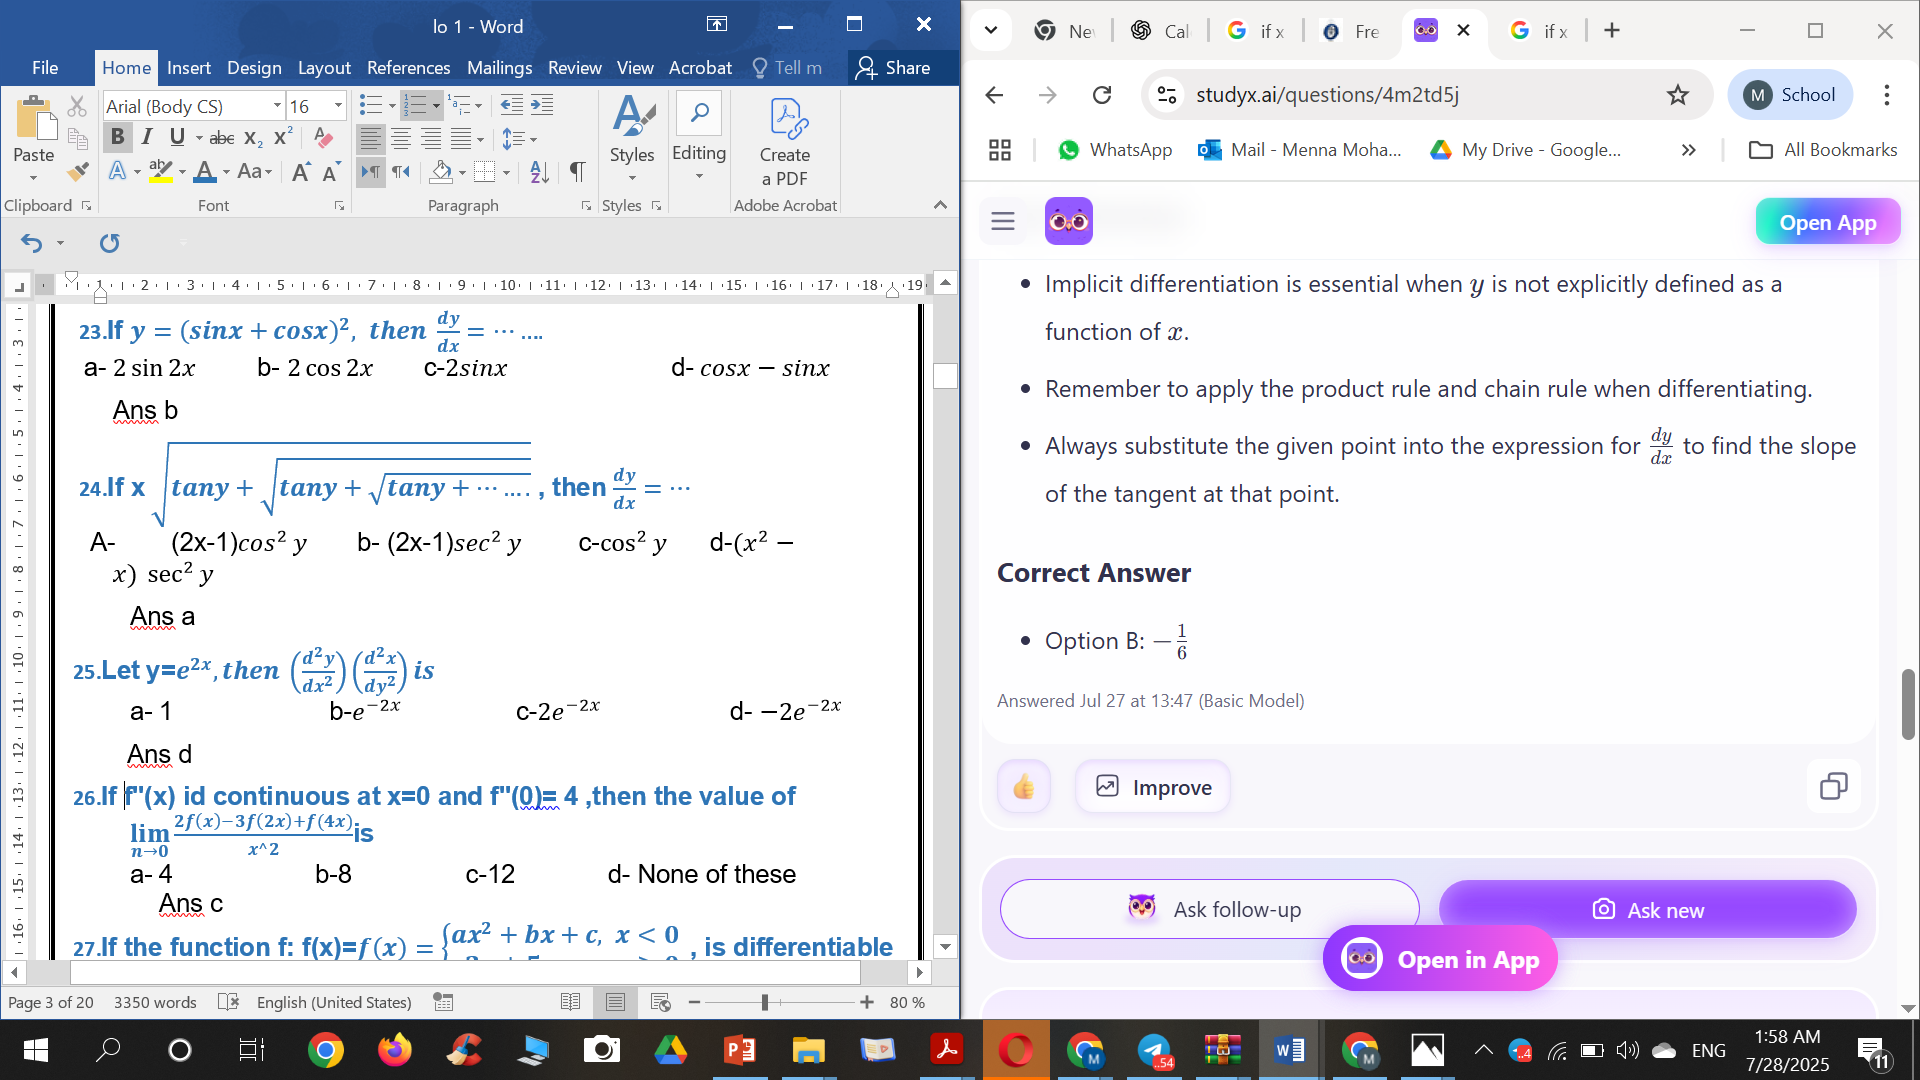The image size is (1920, 1080).
Task: Select the subscript icon
Action: pos(251,139)
